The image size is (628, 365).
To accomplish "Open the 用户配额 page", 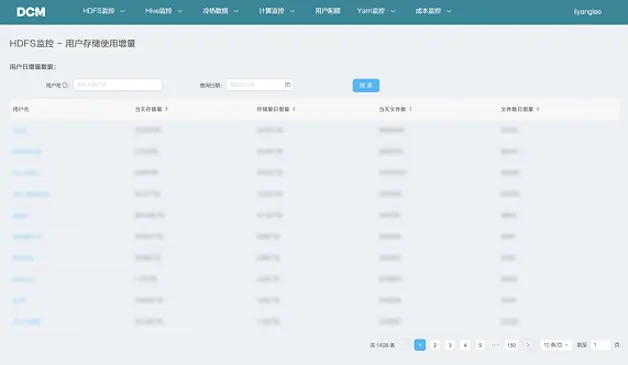I will pos(328,11).
